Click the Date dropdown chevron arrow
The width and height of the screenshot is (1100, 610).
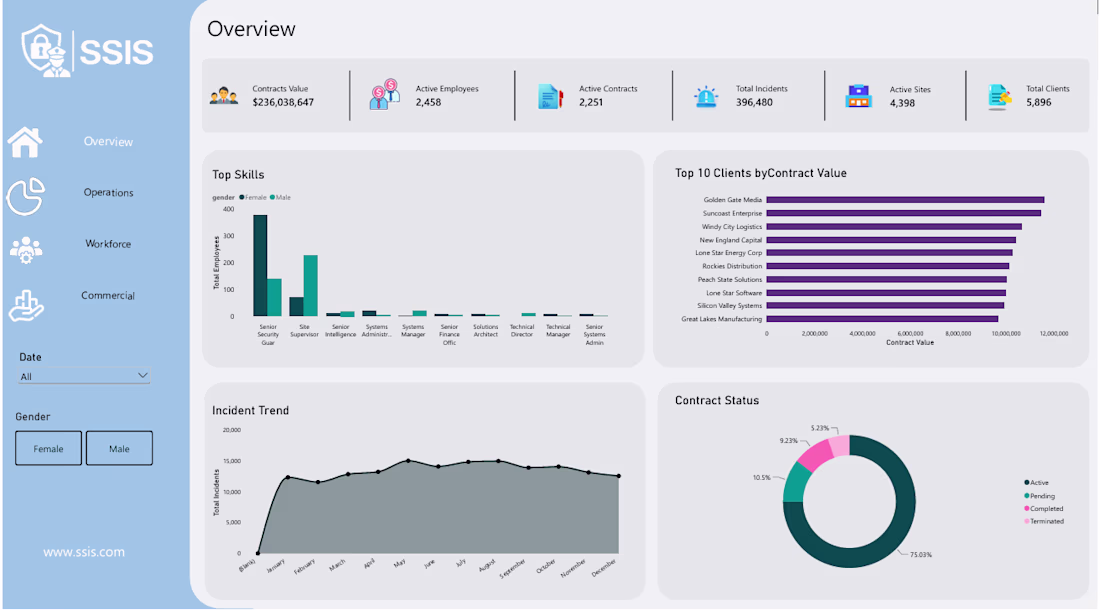click(142, 376)
